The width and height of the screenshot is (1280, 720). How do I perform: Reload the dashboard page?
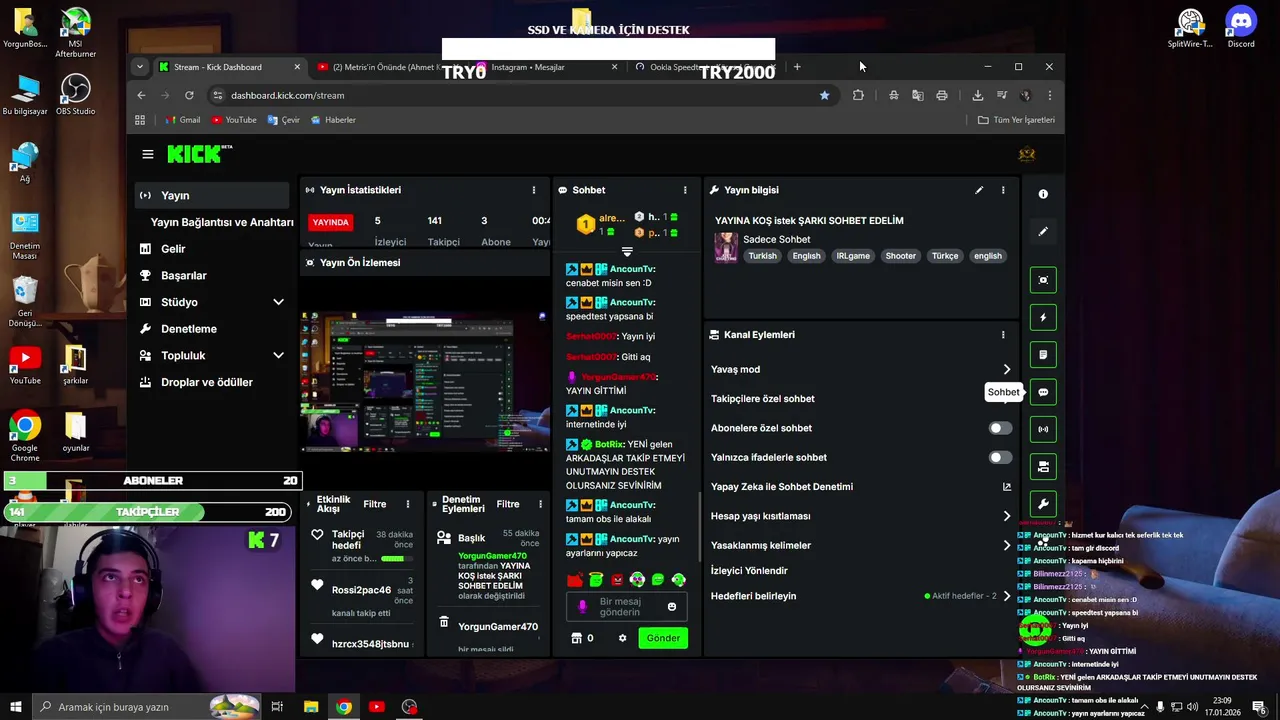click(189, 95)
